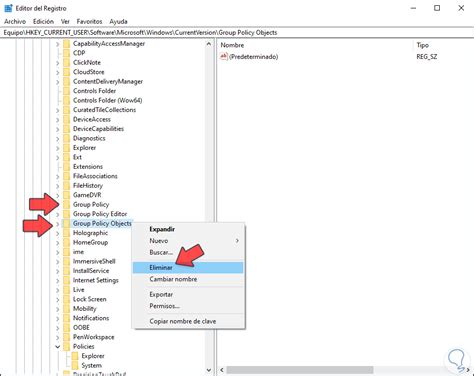Click the (Predeterminado) string value icon
This screenshot has height=376, width=474.
pyautogui.click(x=224, y=57)
